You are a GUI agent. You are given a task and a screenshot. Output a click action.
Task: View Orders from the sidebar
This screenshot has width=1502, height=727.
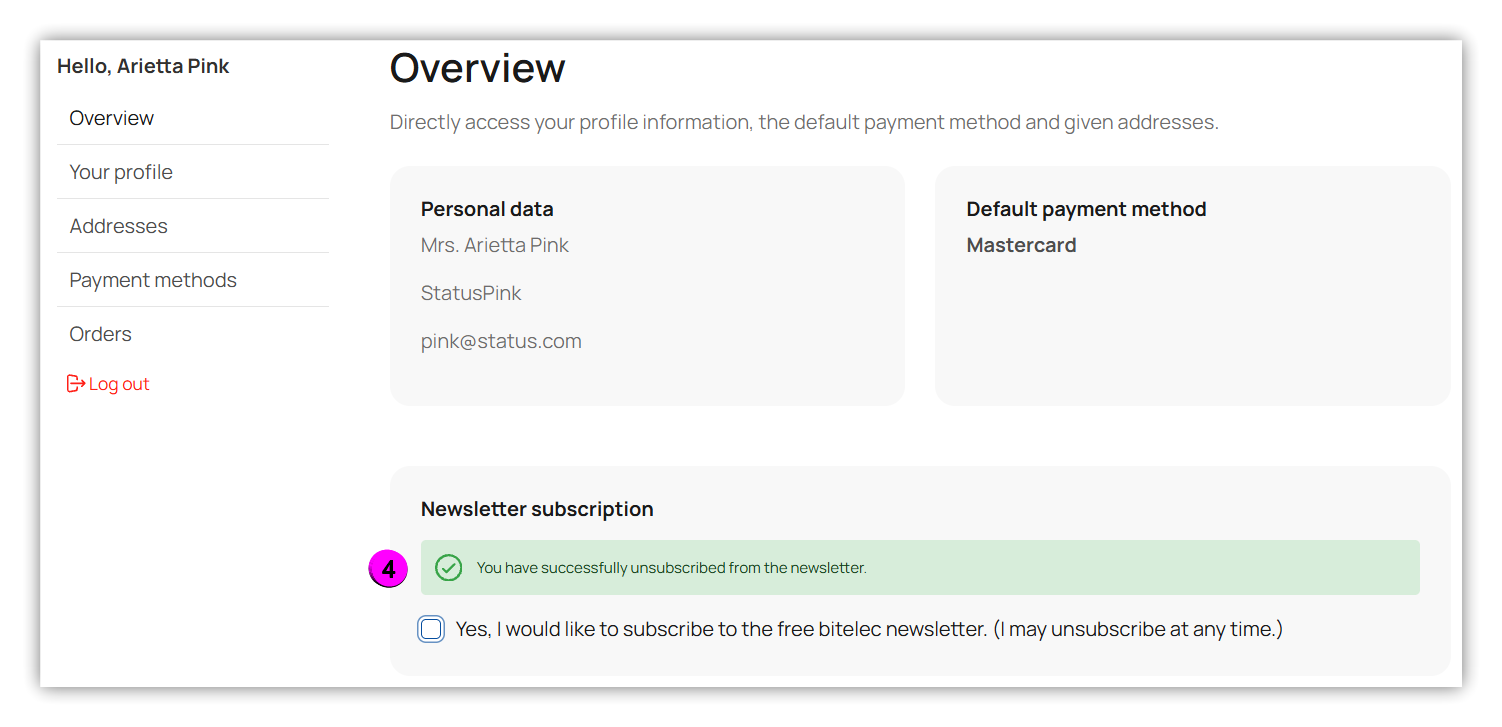tap(100, 334)
